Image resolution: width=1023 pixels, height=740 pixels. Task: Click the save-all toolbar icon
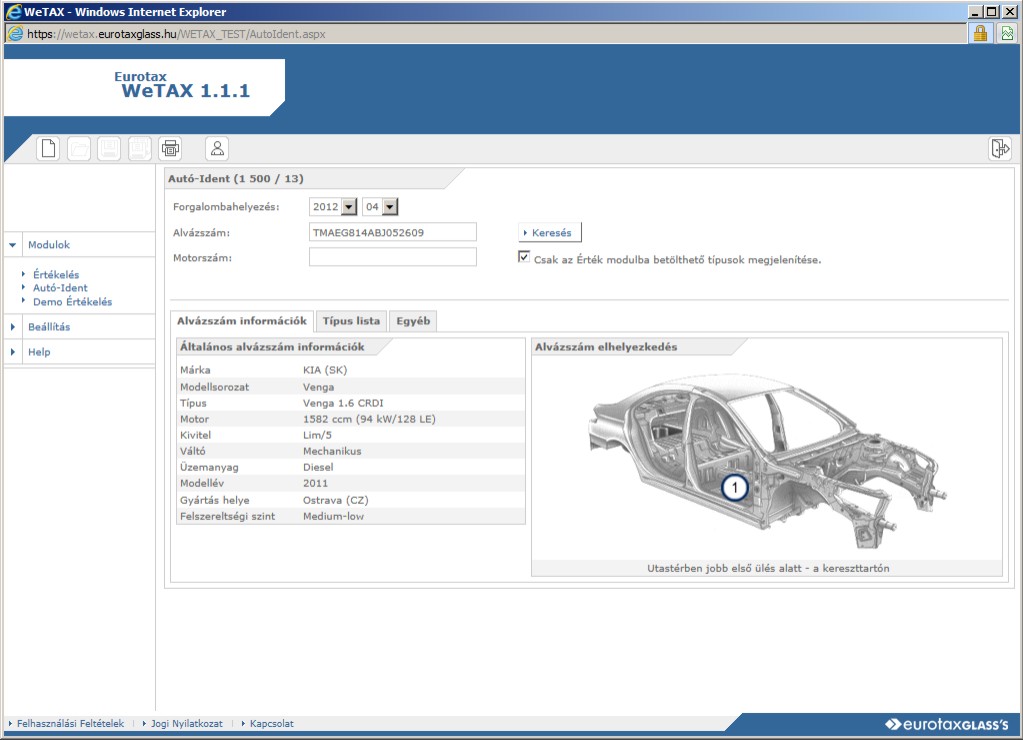click(140, 149)
